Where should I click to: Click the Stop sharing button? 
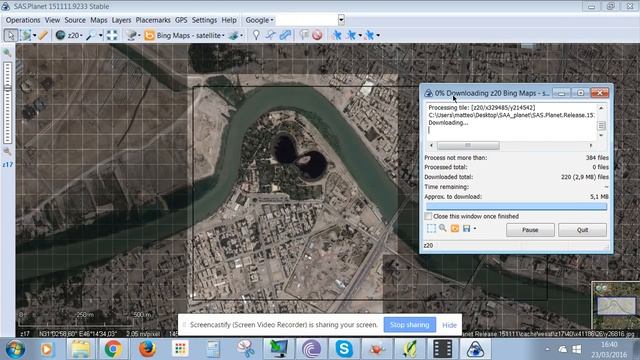tap(410, 325)
